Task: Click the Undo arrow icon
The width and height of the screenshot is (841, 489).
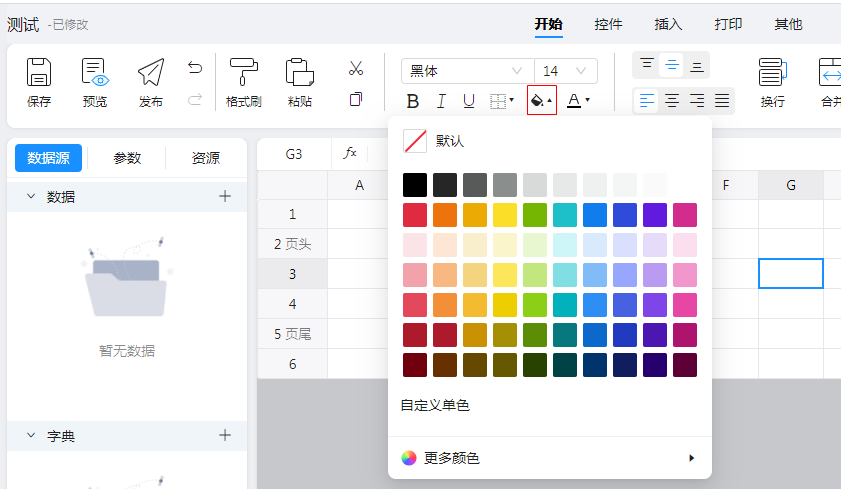Action: (195, 68)
